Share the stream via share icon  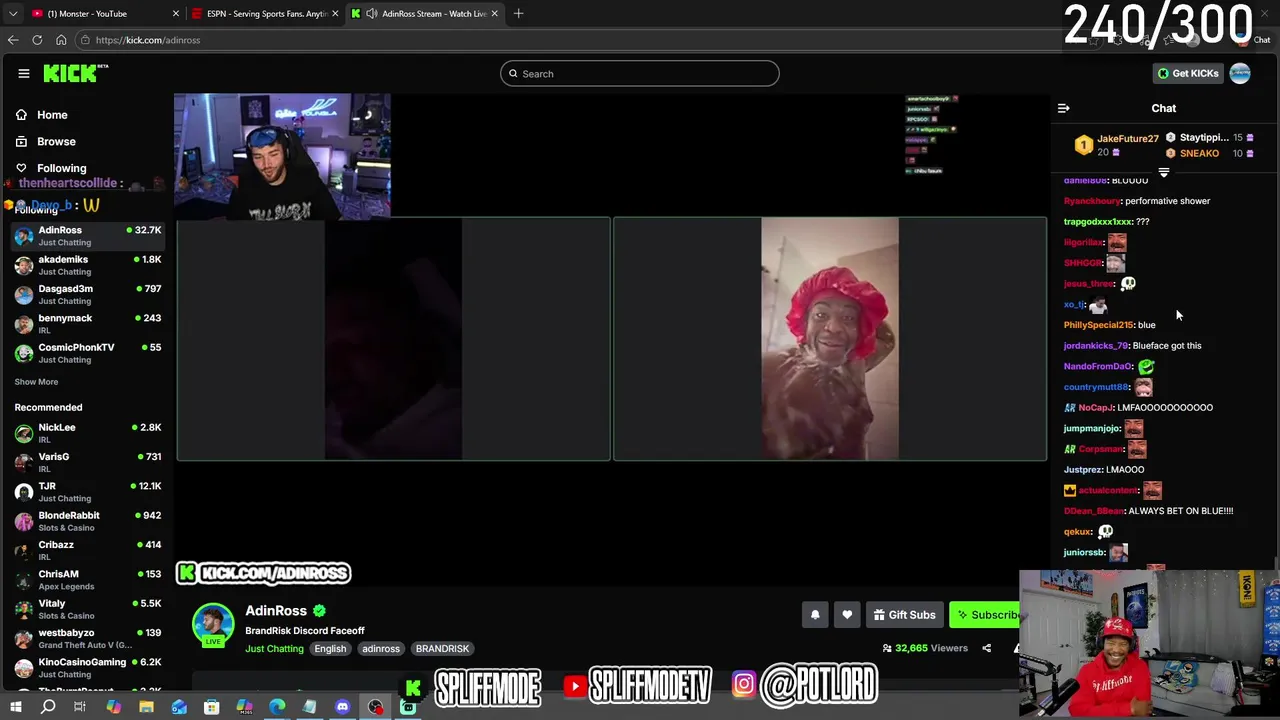coord(986,648)
